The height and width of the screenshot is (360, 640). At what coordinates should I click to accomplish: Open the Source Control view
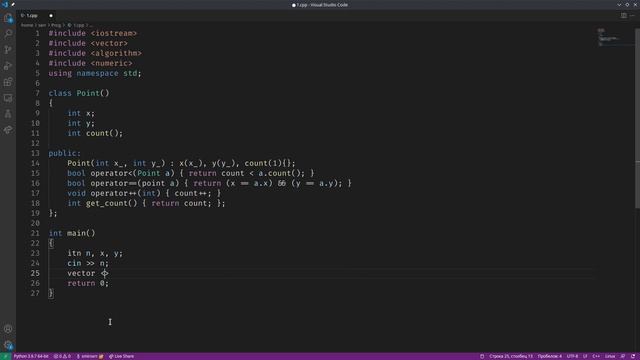8,50
